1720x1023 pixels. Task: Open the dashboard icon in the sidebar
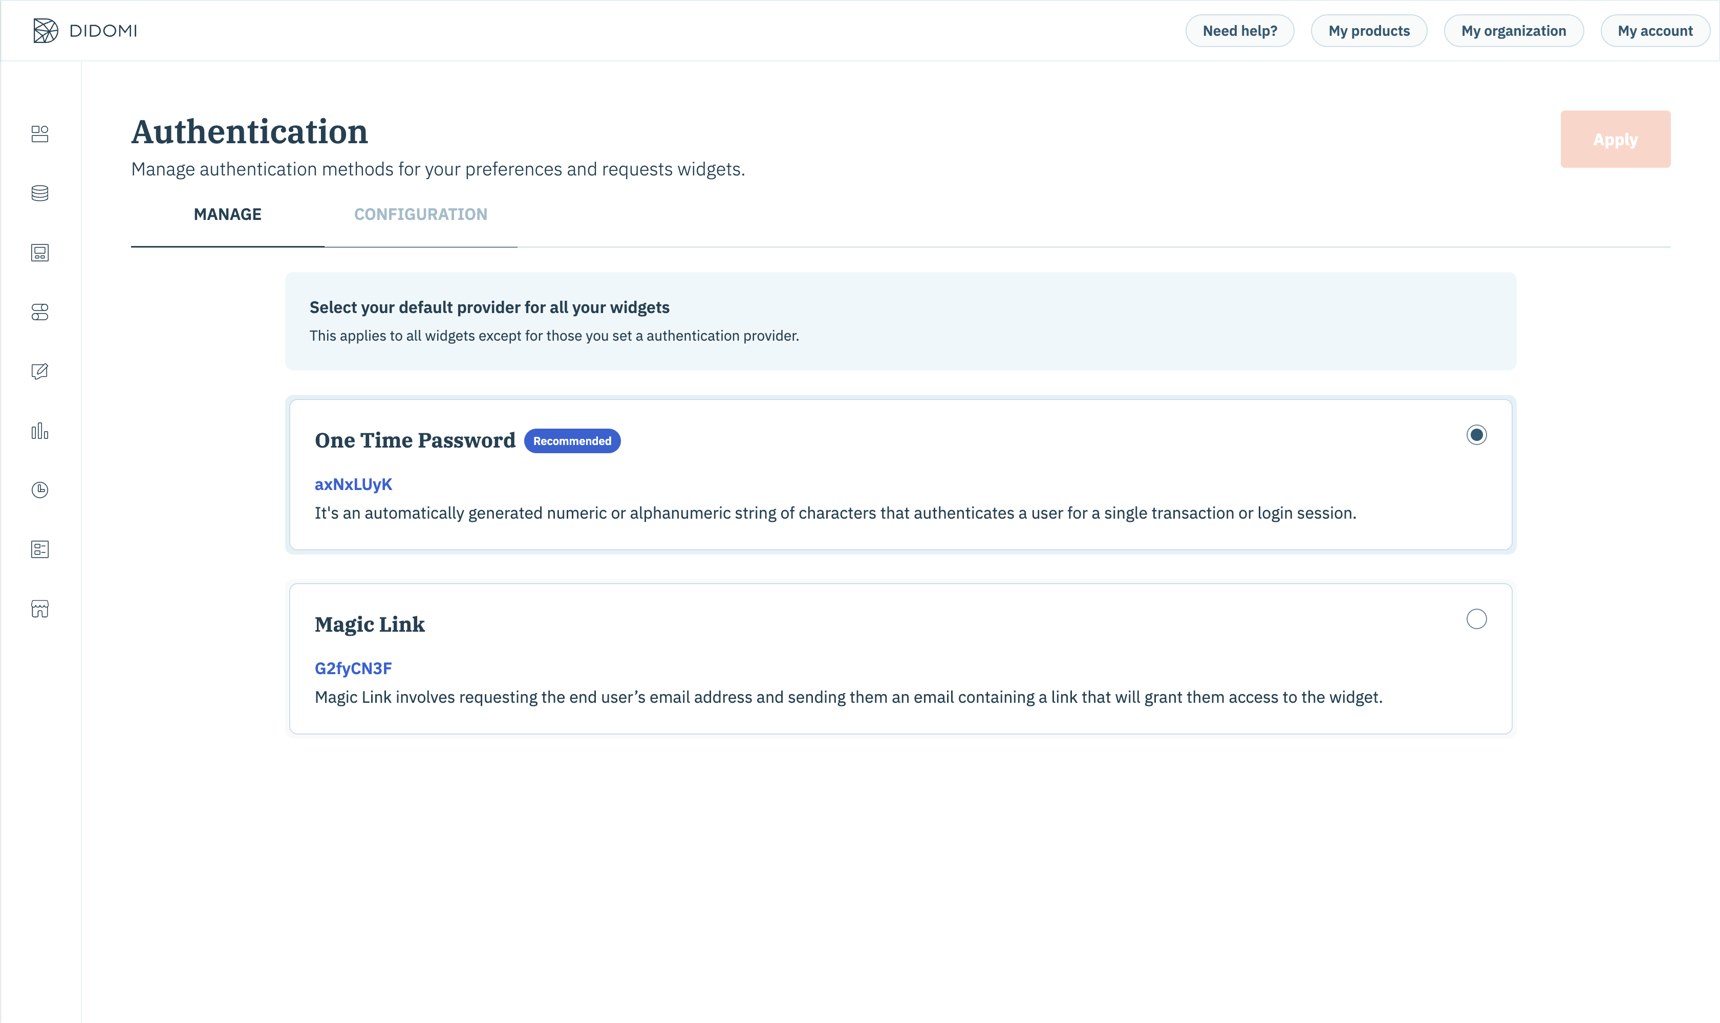point(40,134)
